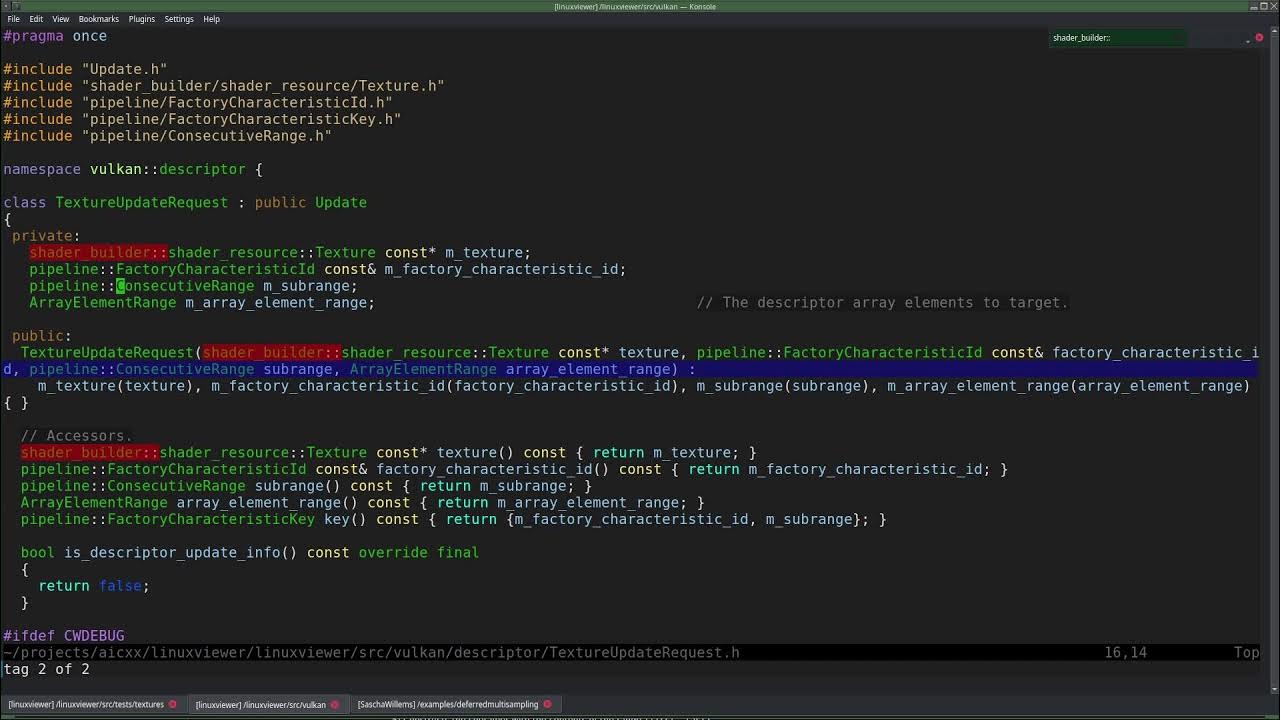Click the highlighted constructor continuation line
Viewport: 1280px width, 720px height.
(628, 369)
